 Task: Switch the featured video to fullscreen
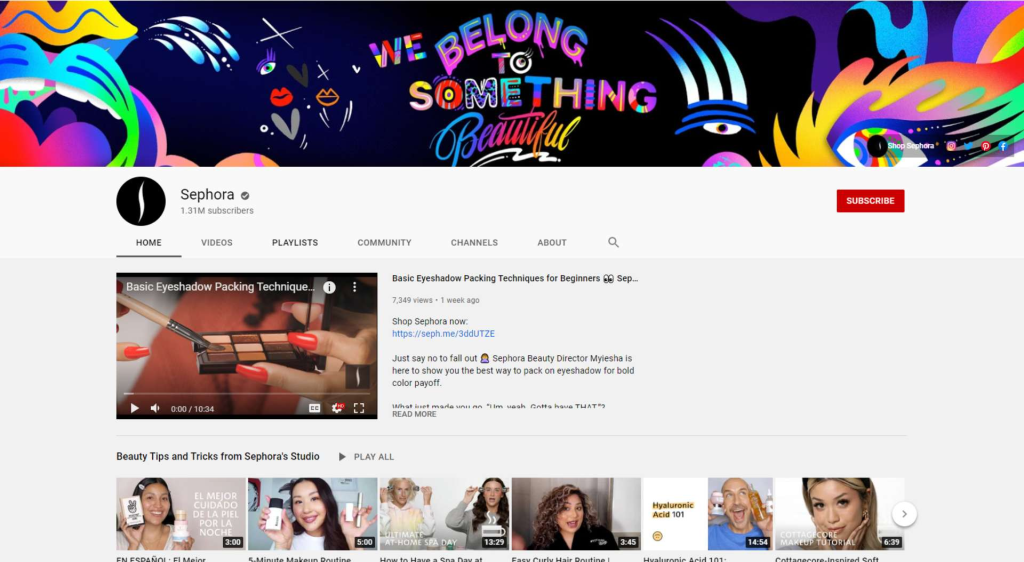pos(359,408)
